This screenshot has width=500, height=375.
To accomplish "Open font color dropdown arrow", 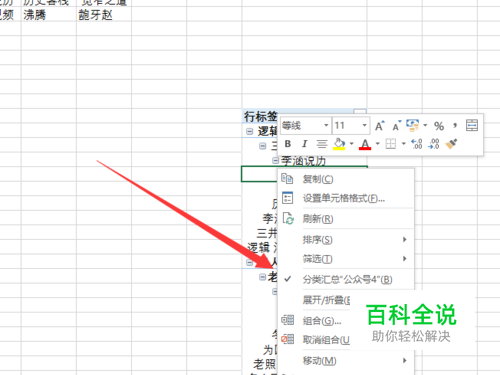I will coord(377,144).
